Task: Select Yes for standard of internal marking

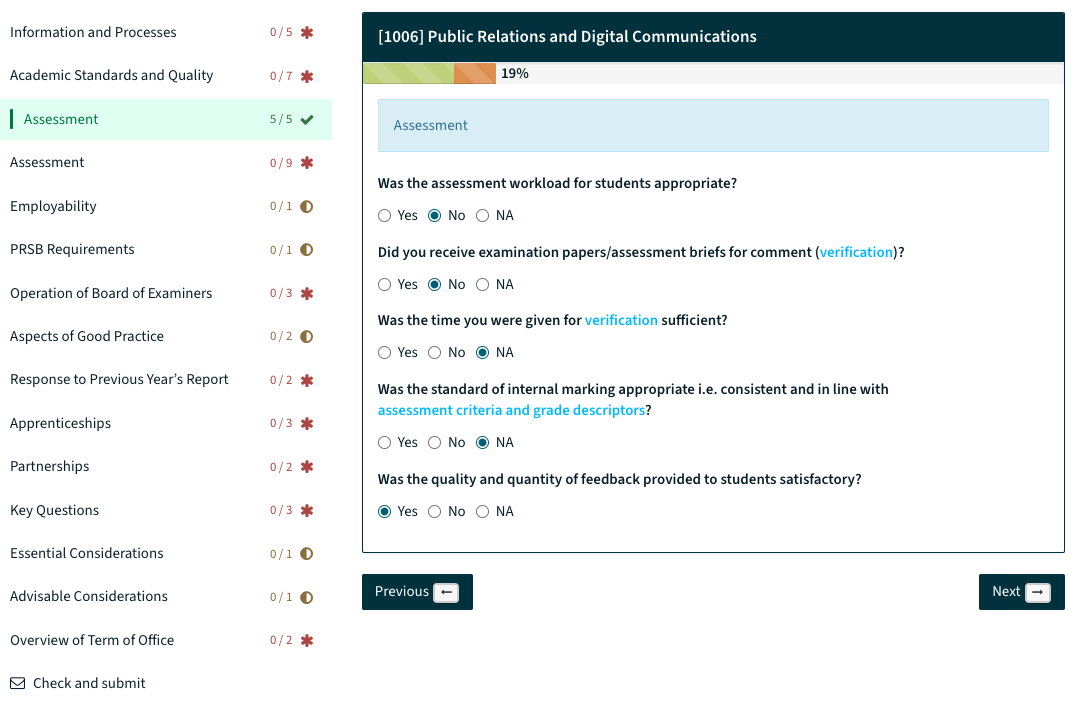Action: coord(385,443)
